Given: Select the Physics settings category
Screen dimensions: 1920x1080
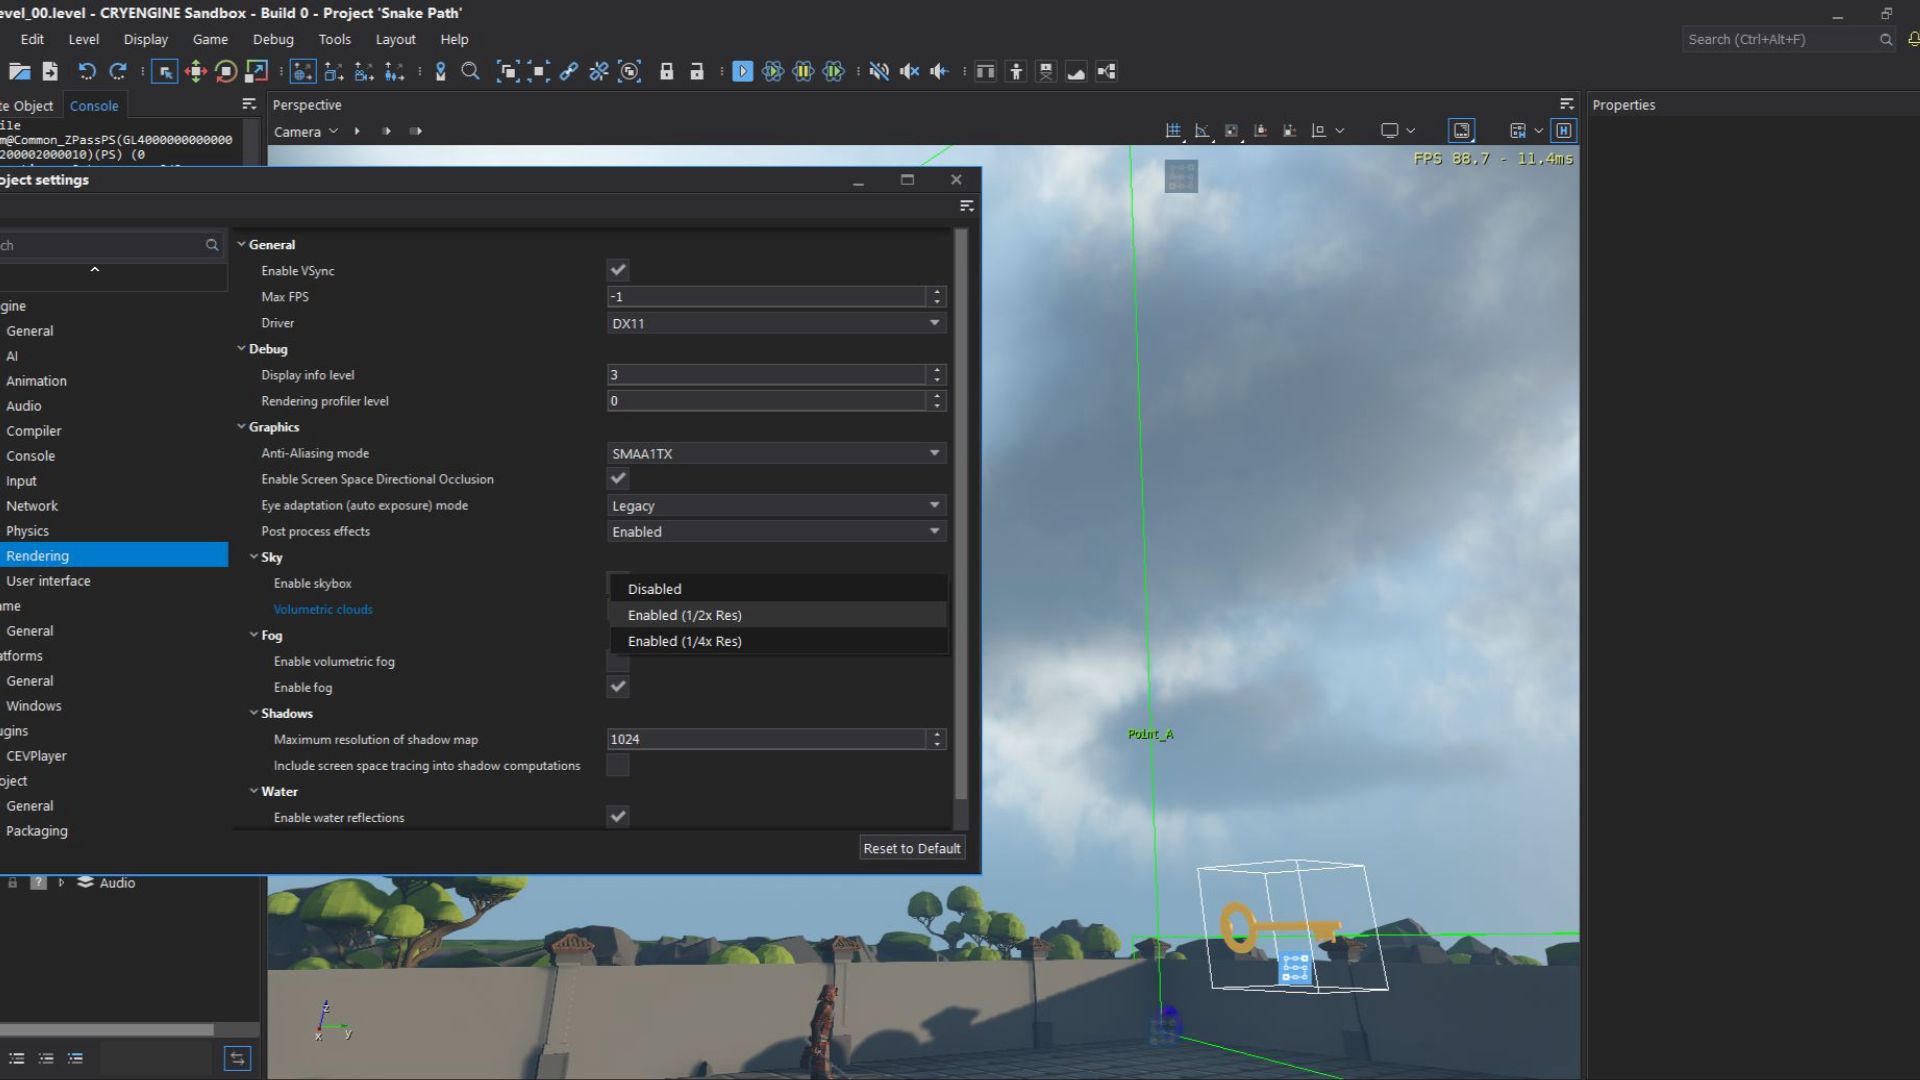Looking at the screenshot, I should click(x=114, y=531).
